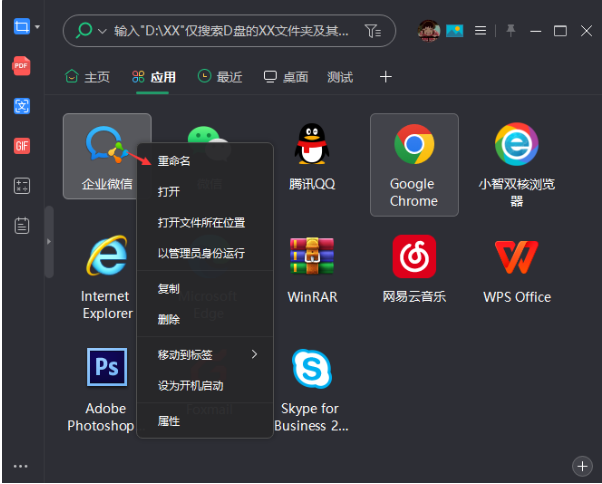The image size is (602, 484).
Task: Minimize the launcher window
Action: coord(536,31)
